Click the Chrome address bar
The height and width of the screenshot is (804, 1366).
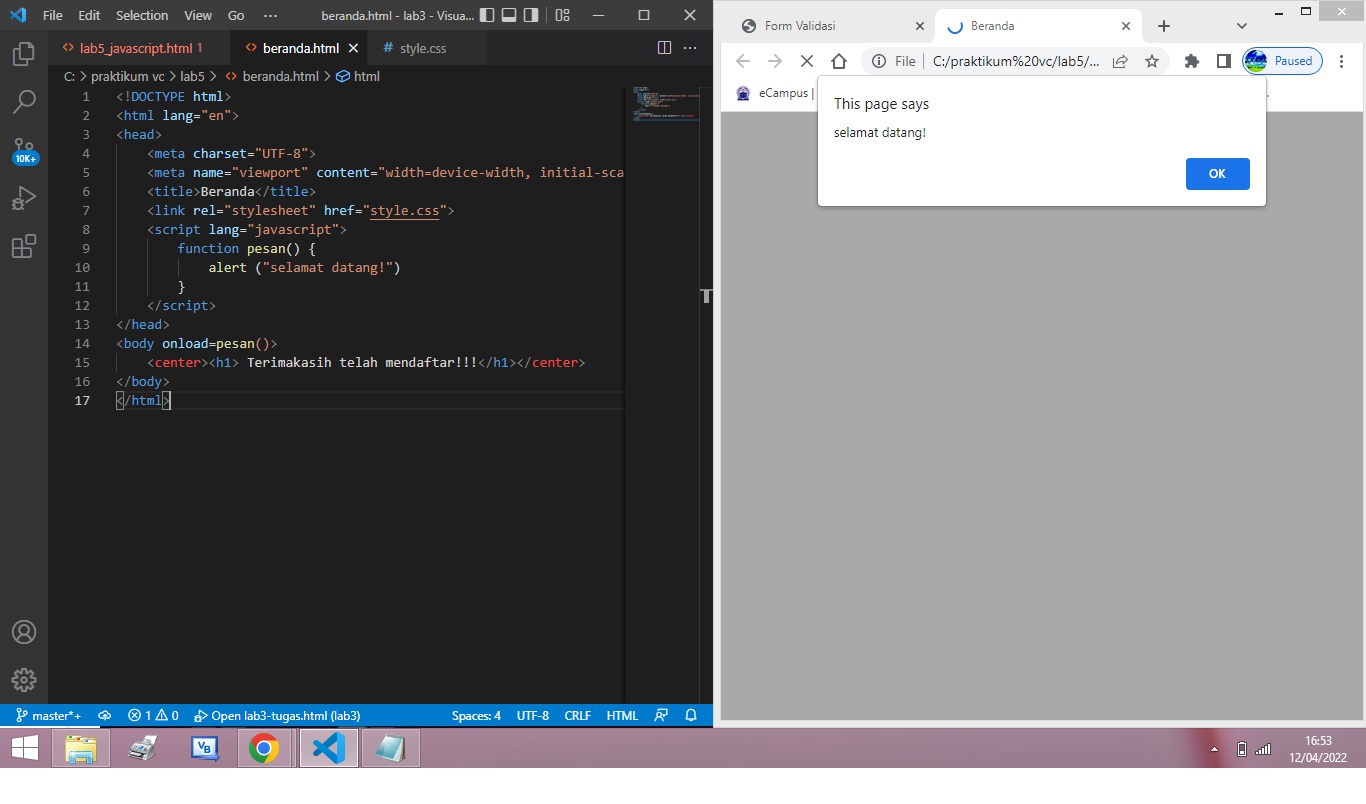click(1015, 61)
